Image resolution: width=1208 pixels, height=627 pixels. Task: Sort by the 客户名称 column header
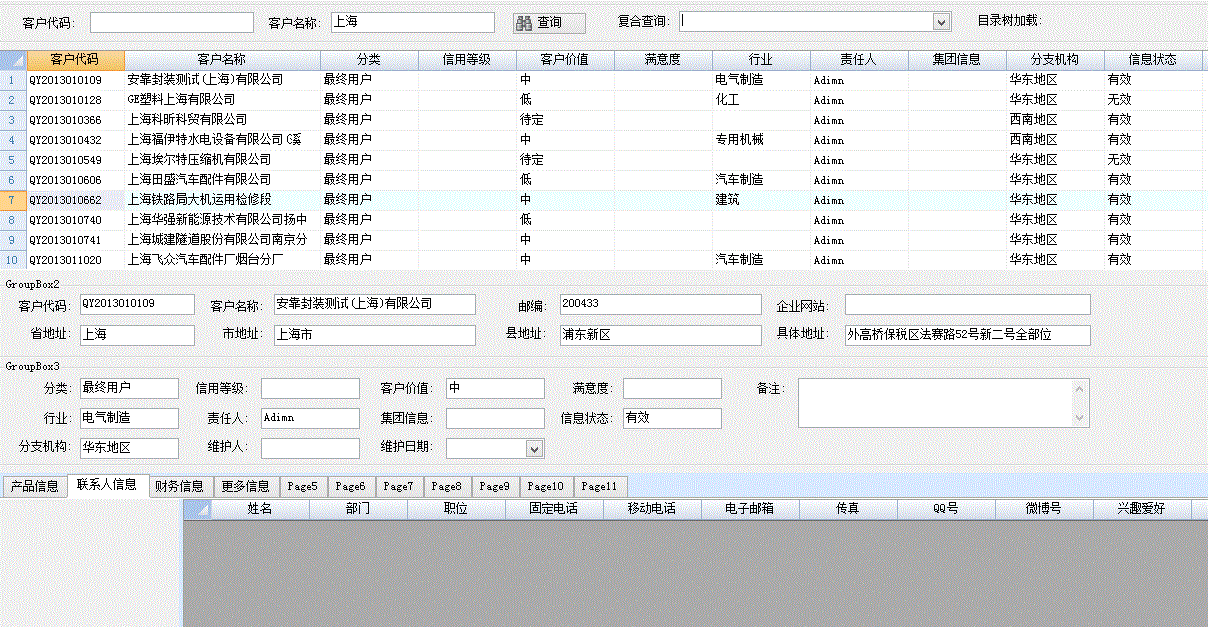pos(221,60)
